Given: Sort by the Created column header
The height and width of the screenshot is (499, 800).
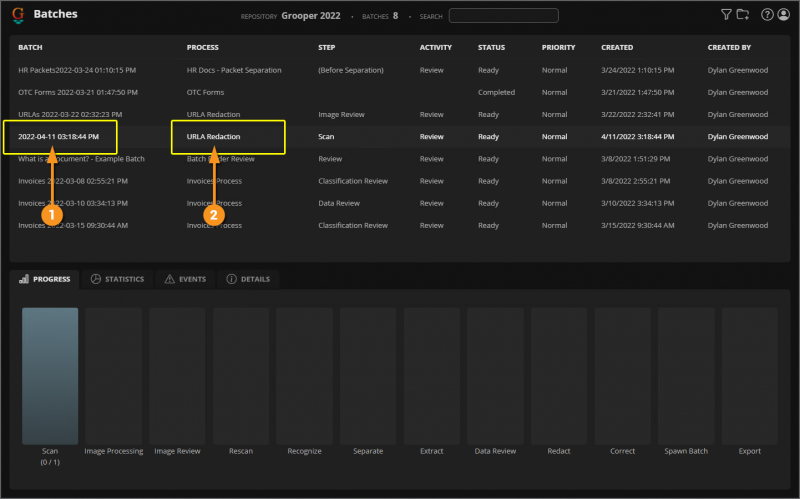Looking at the screenshot, I should coord(617,47).
